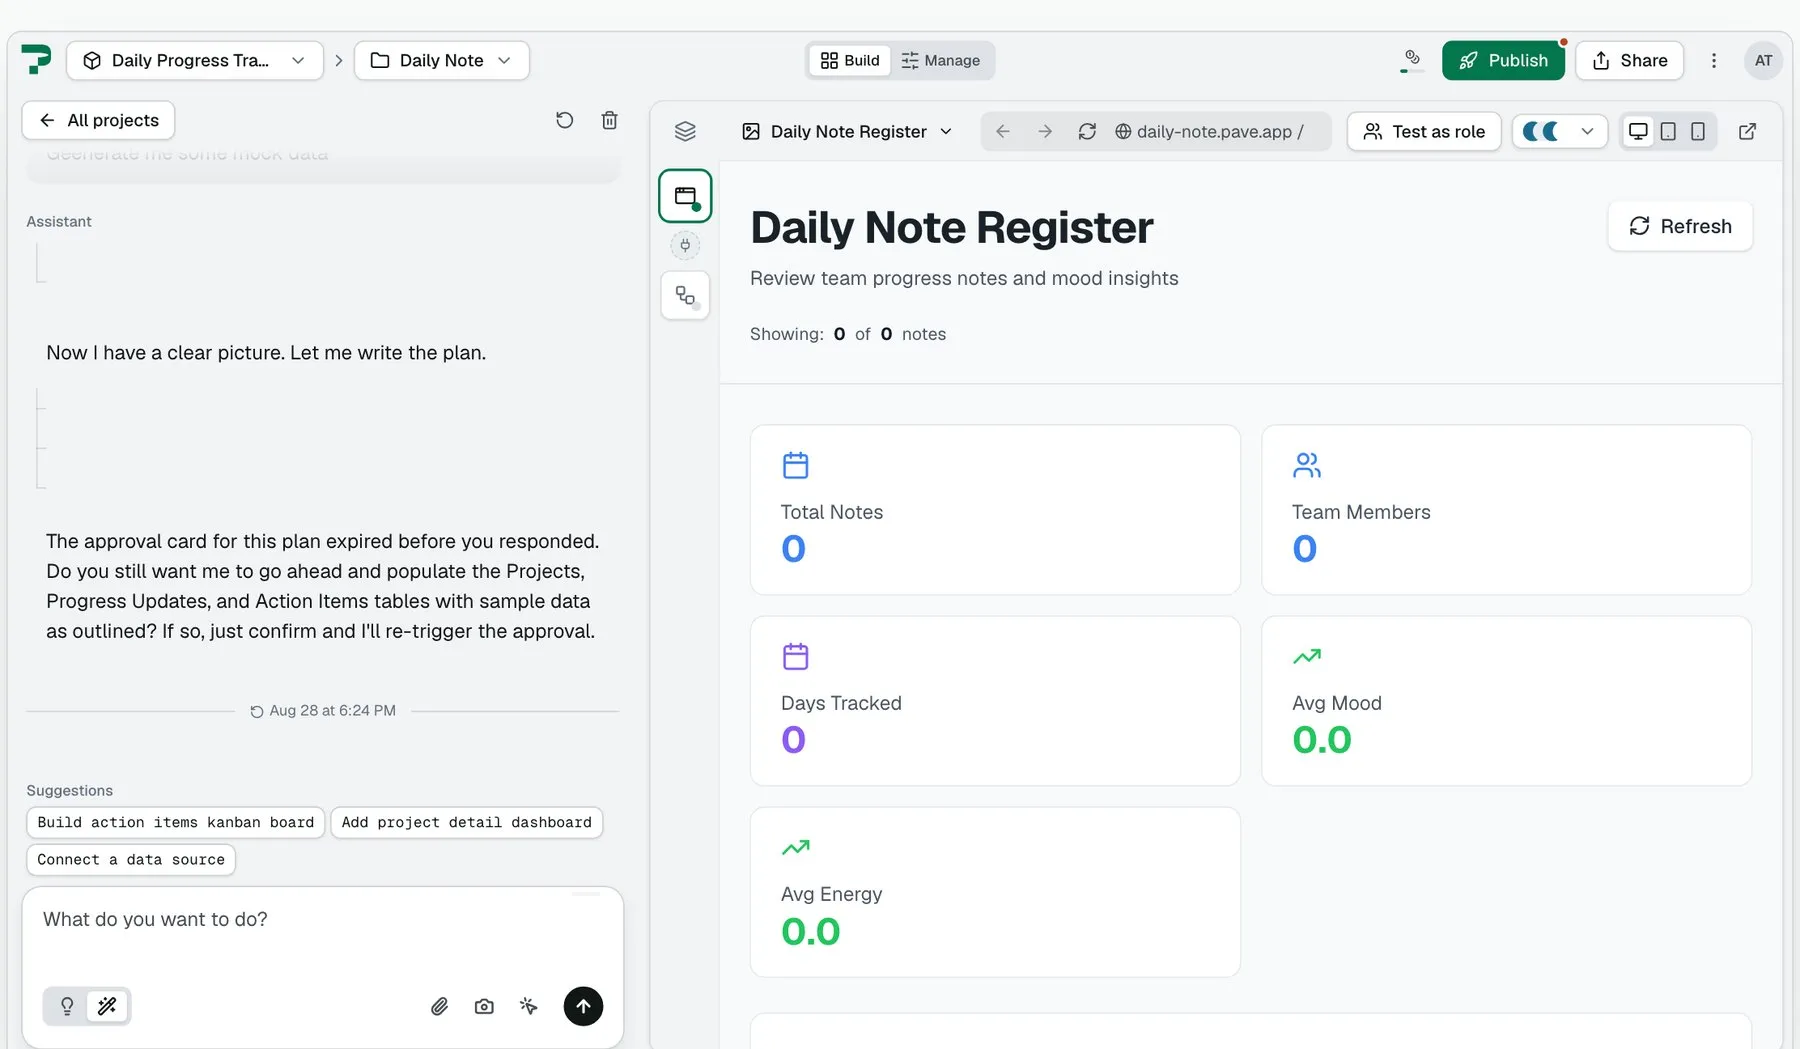This screenshot has width=1800, height=1049.
Task: Open preview in new window icon
Action: tap(1747, 131)
